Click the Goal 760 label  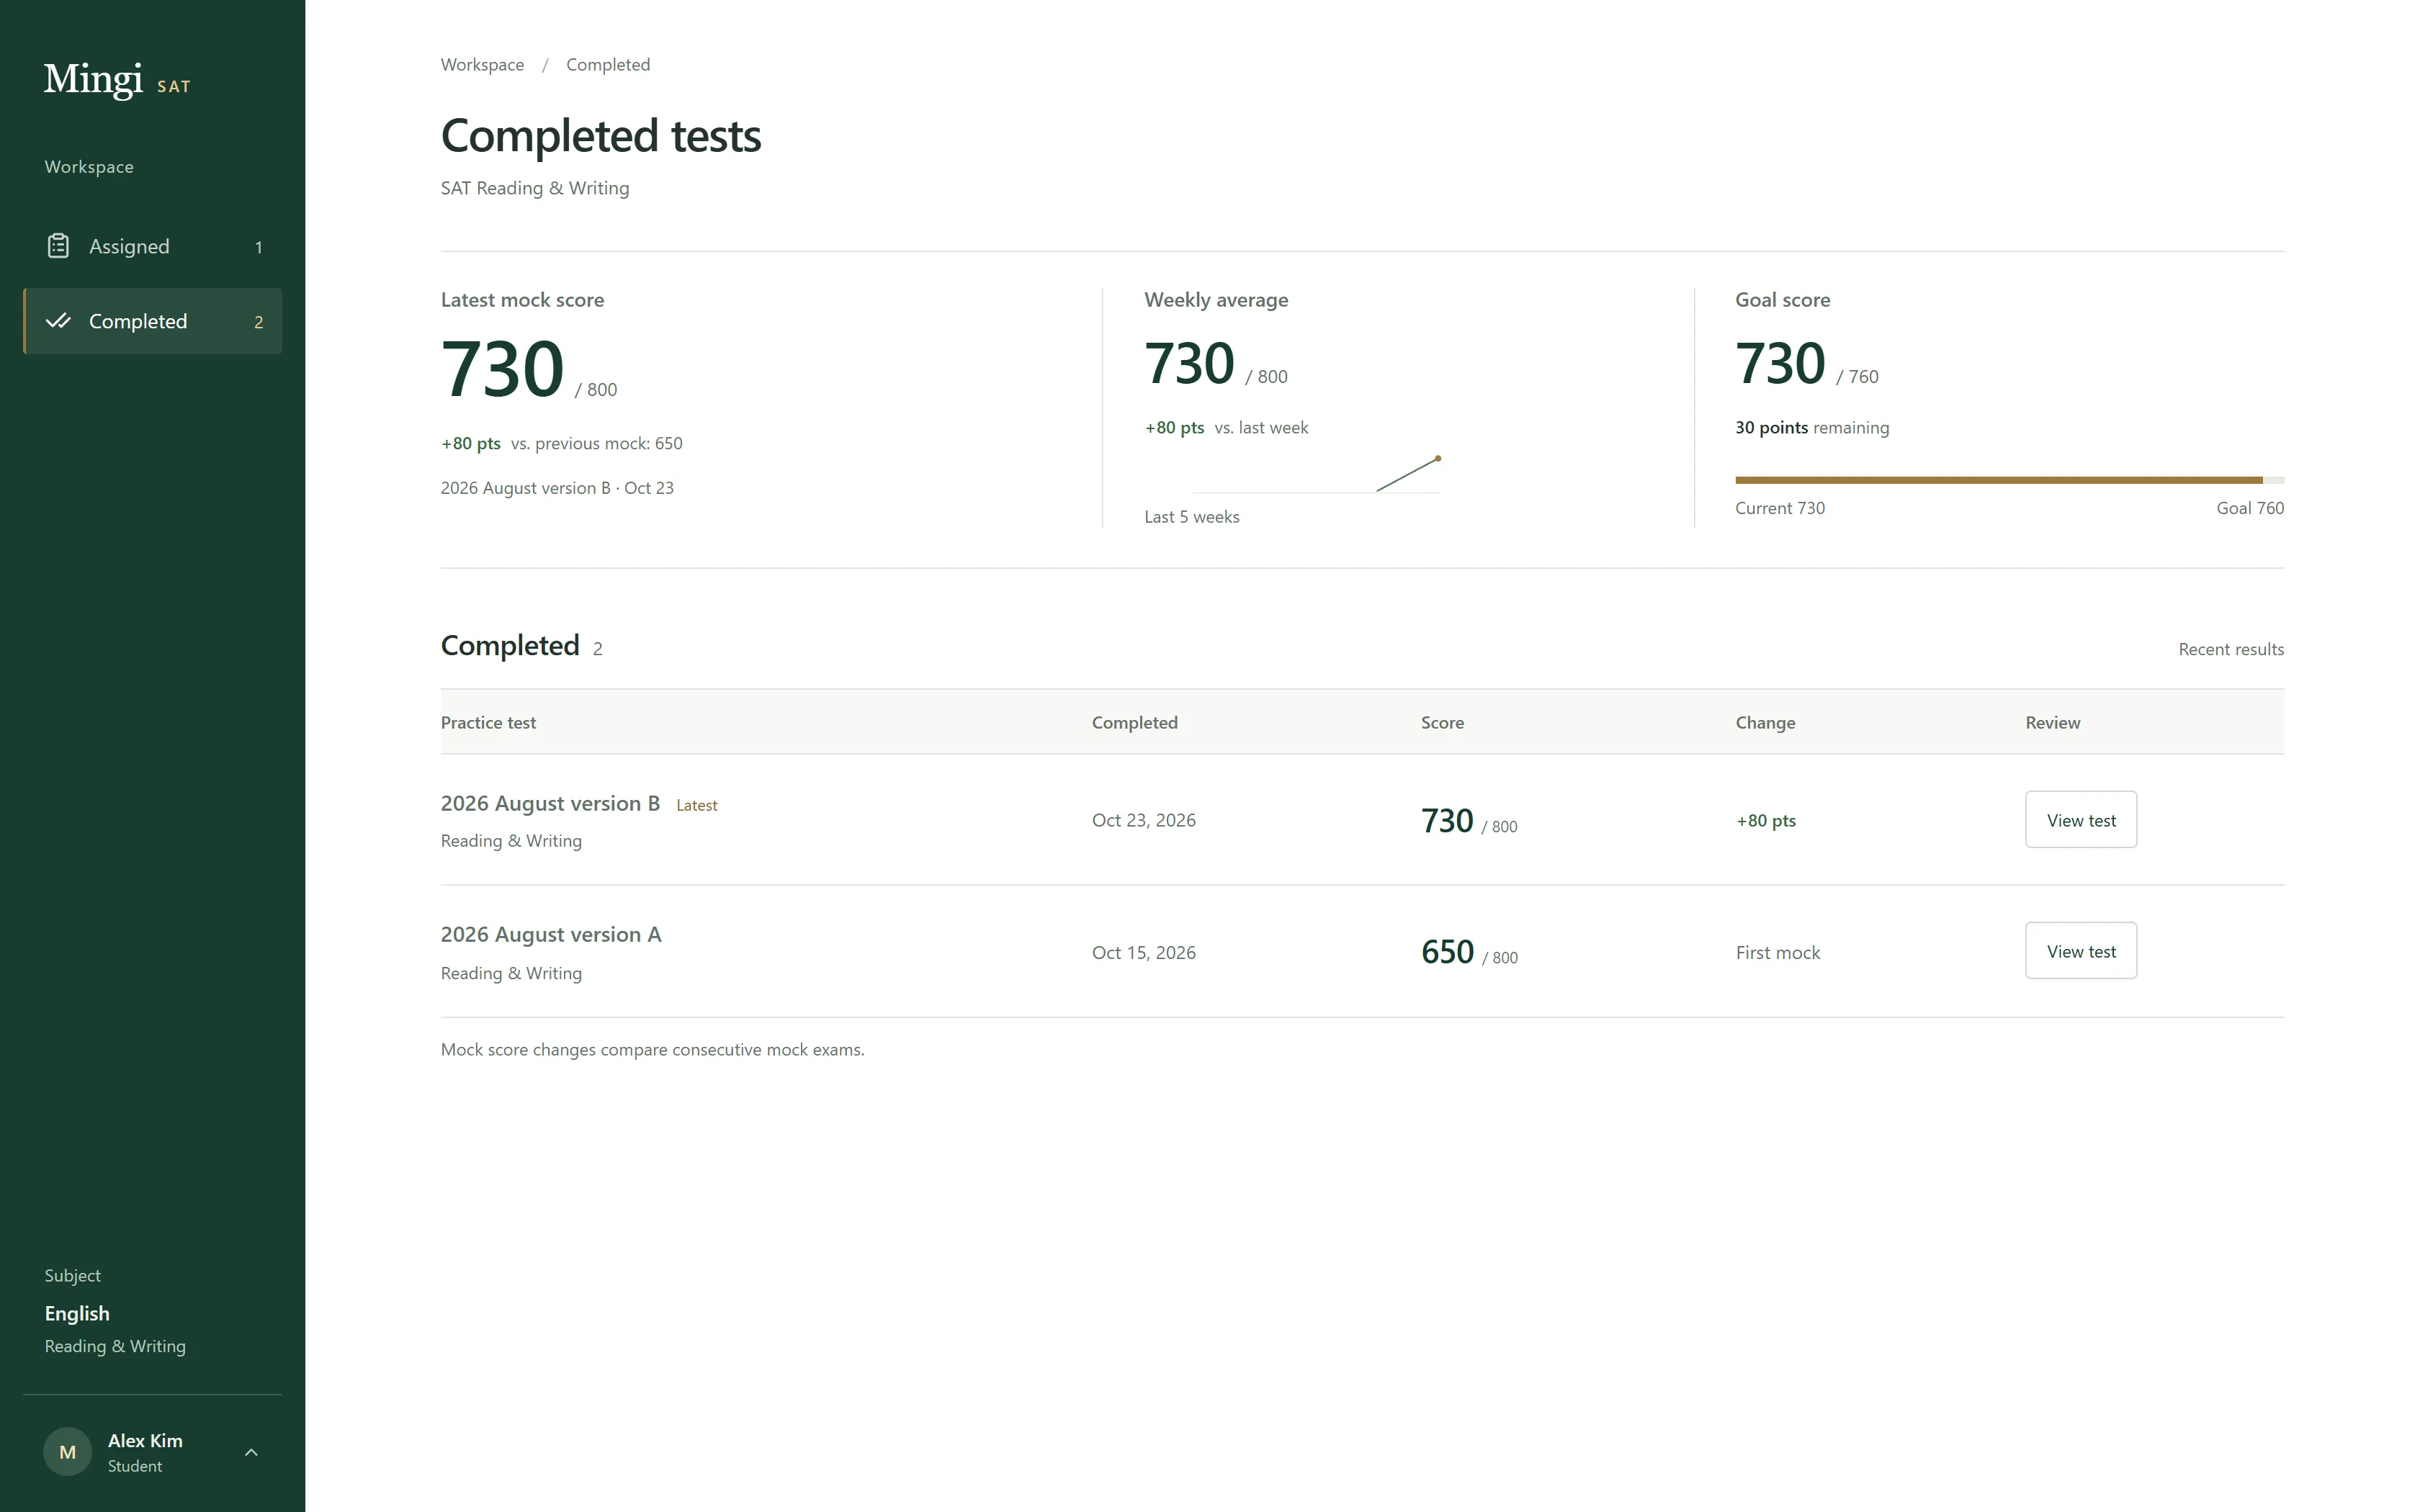pos(2250,508)
